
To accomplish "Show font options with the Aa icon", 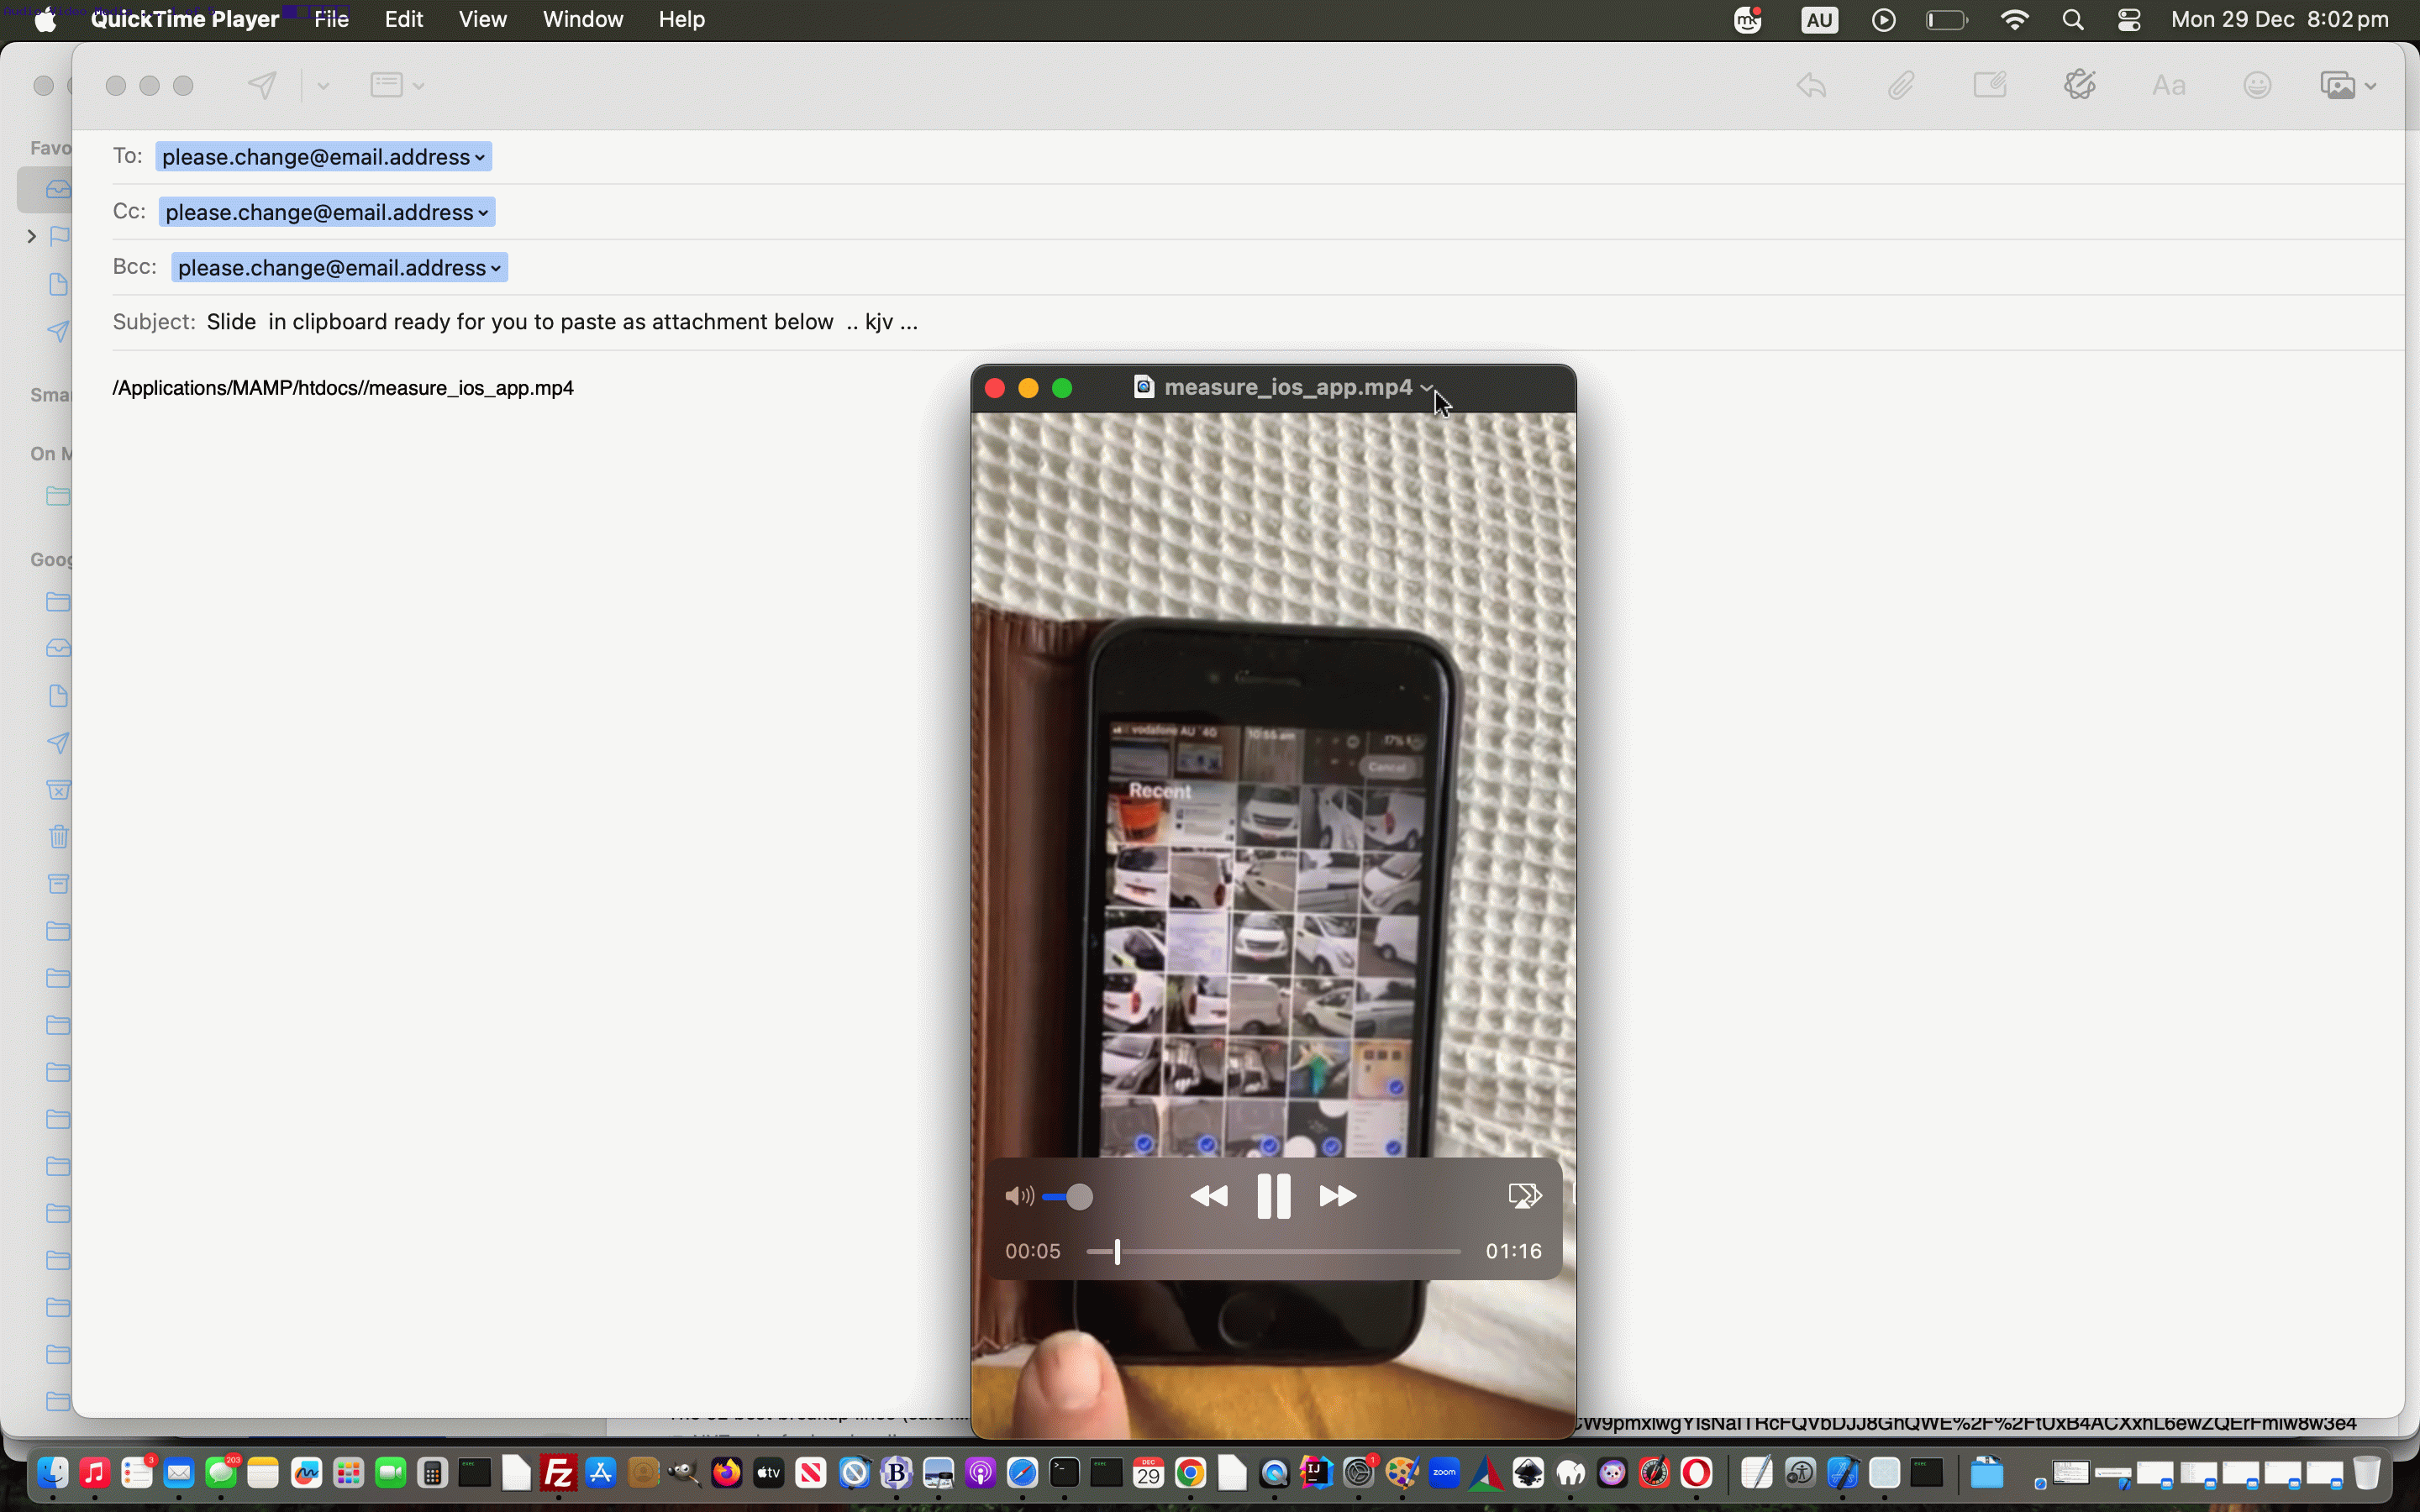I will 2169,85.
